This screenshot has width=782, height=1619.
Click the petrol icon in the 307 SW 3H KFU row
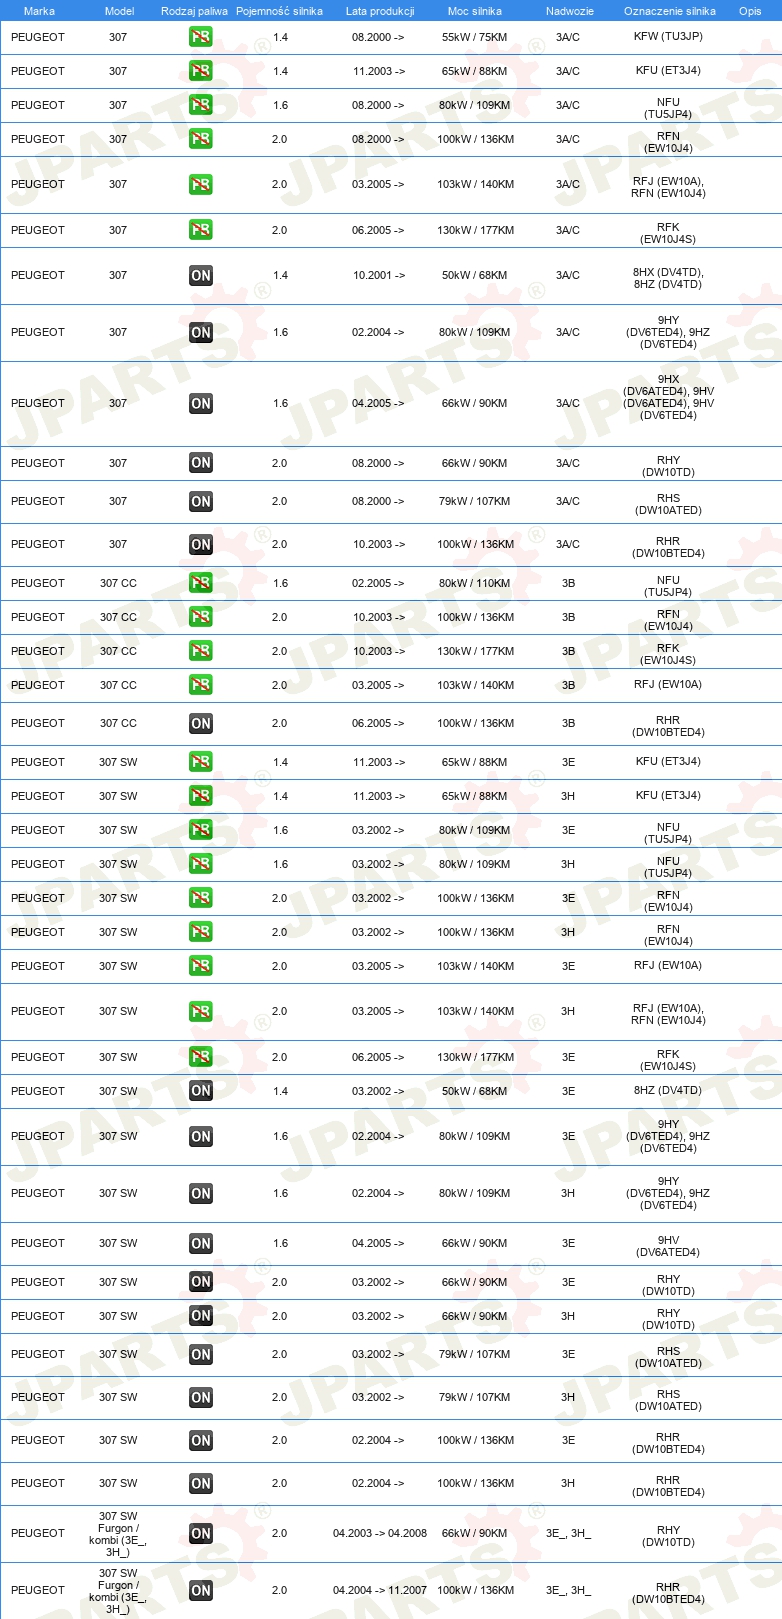pos(201,796)
